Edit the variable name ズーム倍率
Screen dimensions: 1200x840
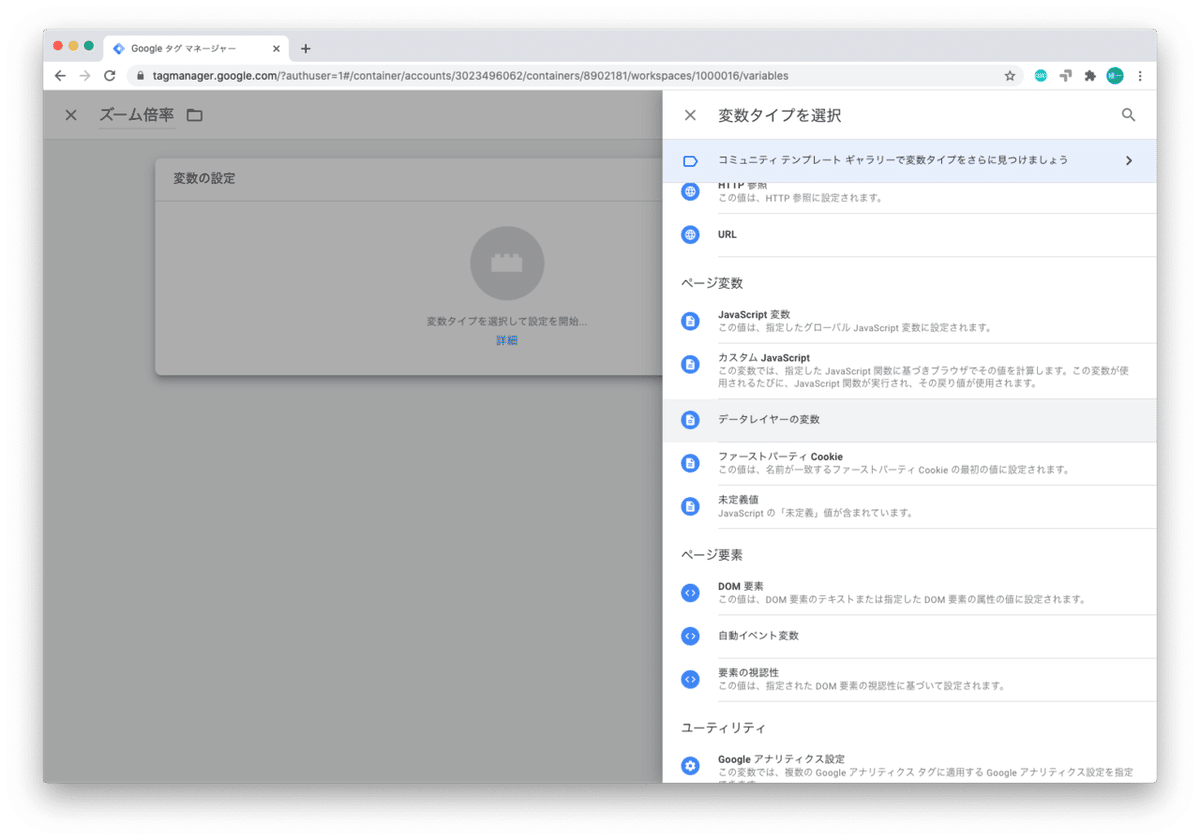(136, 115)
